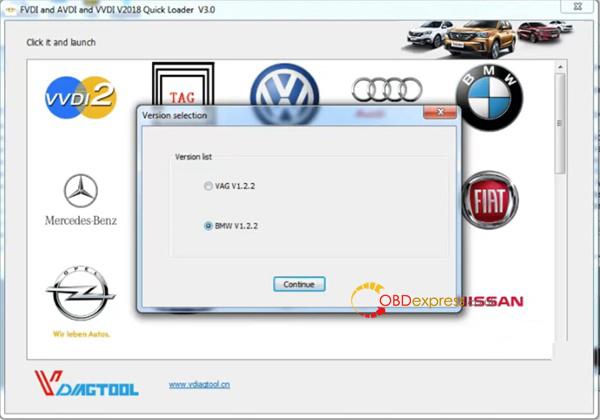Viewport: 600px width, 420px height.
Task: Launch the Opel lightning logo icon
Action: pyautogui.click(x=81, y=293)
